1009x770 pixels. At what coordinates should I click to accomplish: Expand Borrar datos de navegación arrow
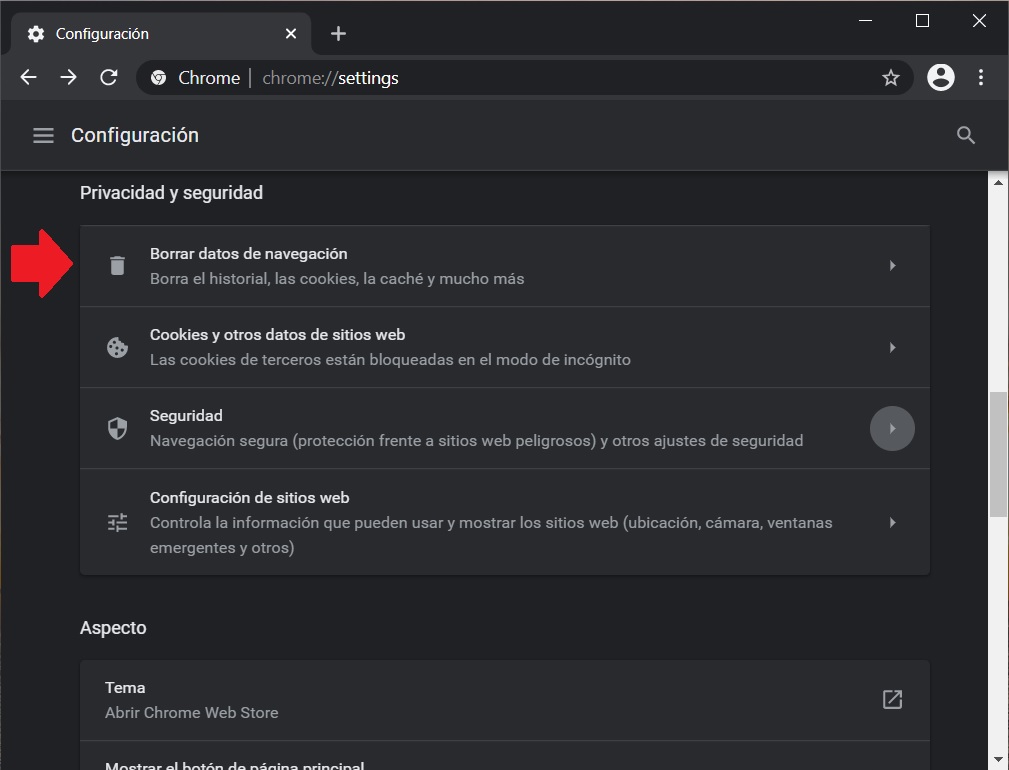[892, 266]
